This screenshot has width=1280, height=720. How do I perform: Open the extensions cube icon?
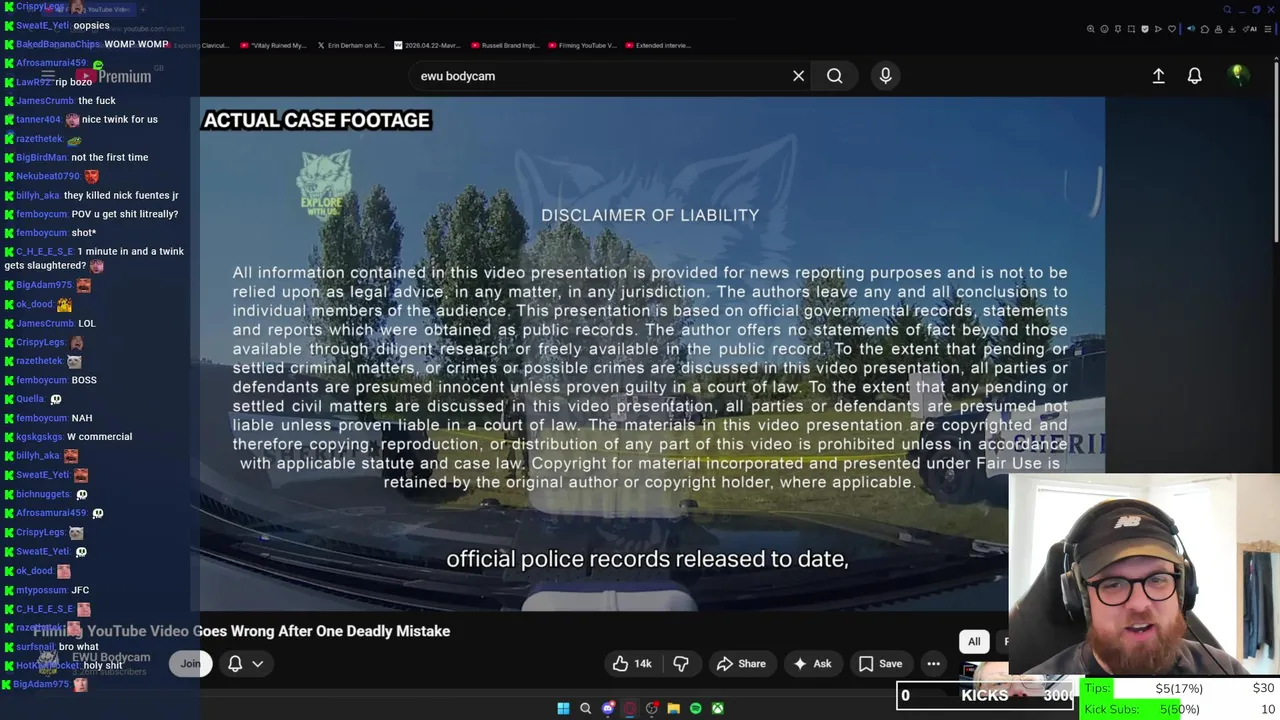tap(1205, 29)
